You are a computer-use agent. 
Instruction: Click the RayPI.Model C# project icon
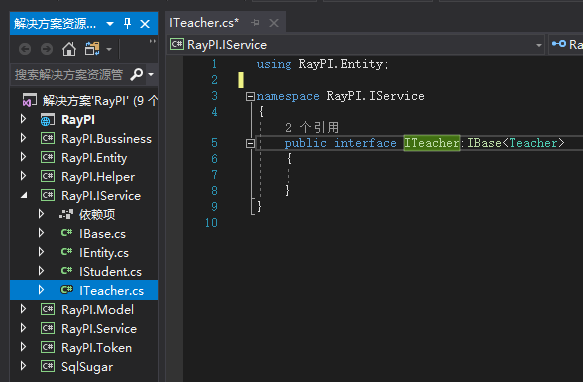(x=48, y=309)
